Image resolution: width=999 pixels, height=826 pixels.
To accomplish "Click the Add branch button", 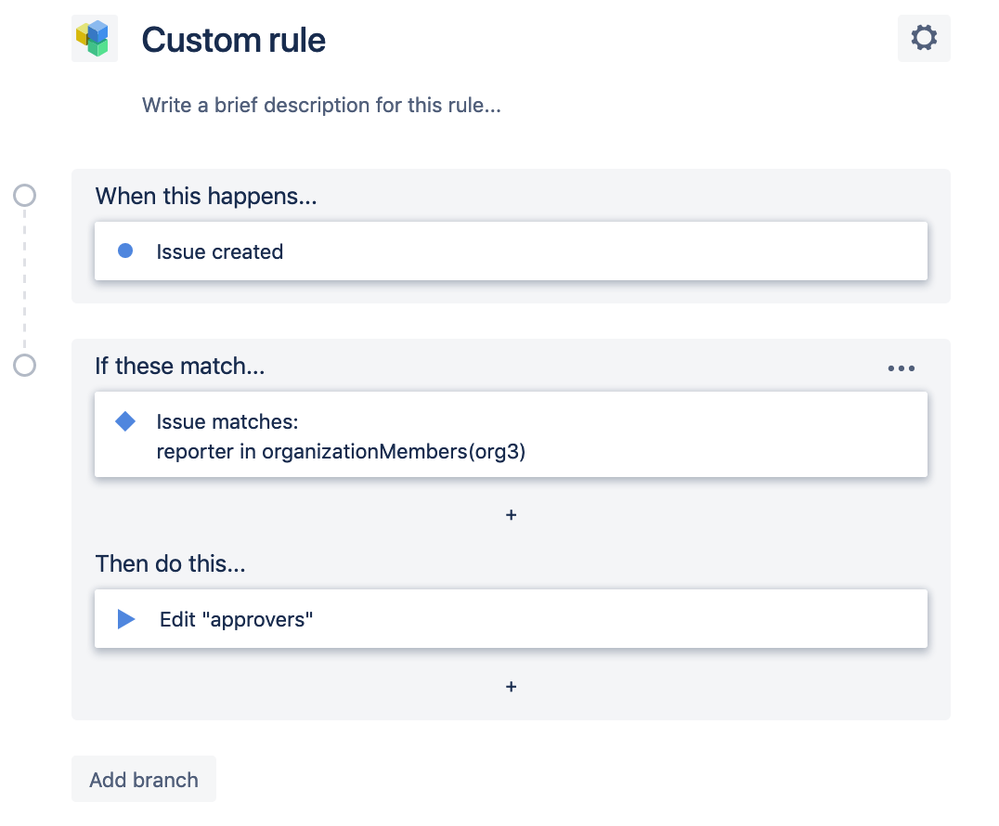I will coord(143,779).
